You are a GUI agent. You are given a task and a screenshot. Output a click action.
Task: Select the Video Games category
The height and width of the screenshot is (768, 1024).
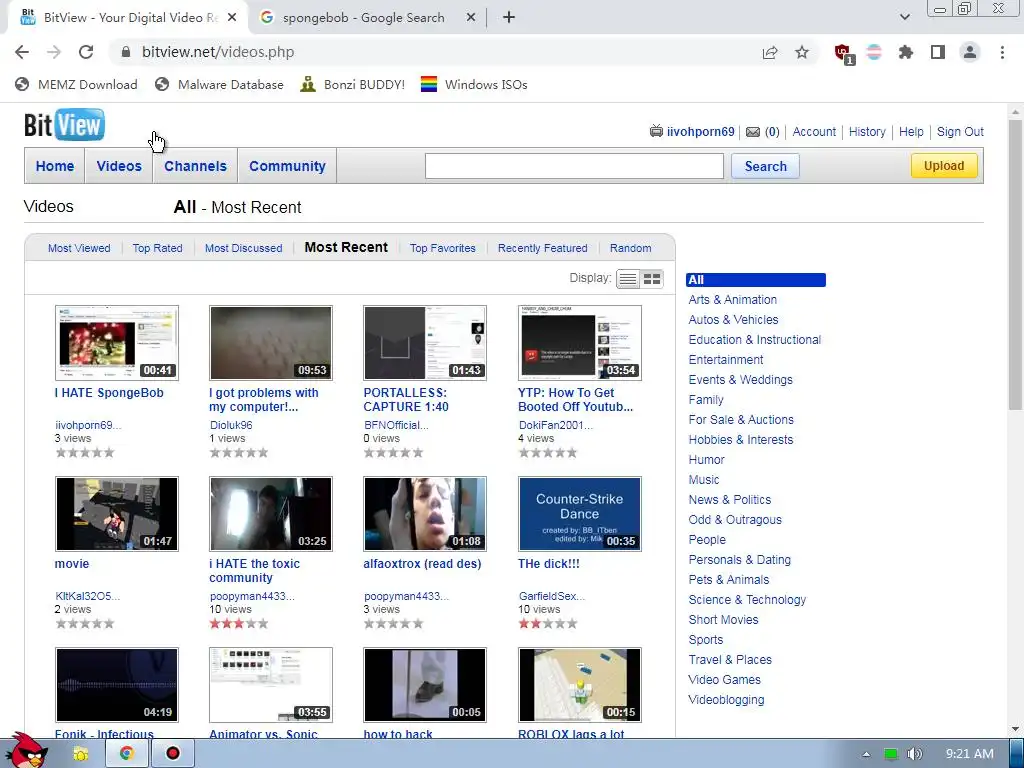point(724,680)
